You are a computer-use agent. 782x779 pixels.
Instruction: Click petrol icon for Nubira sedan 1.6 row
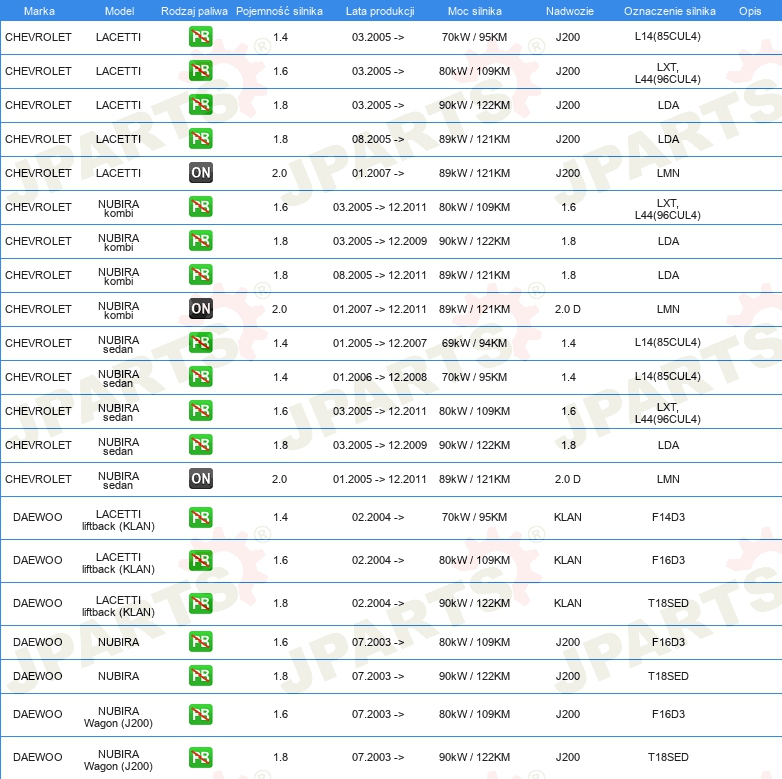(x=200, y=410)
